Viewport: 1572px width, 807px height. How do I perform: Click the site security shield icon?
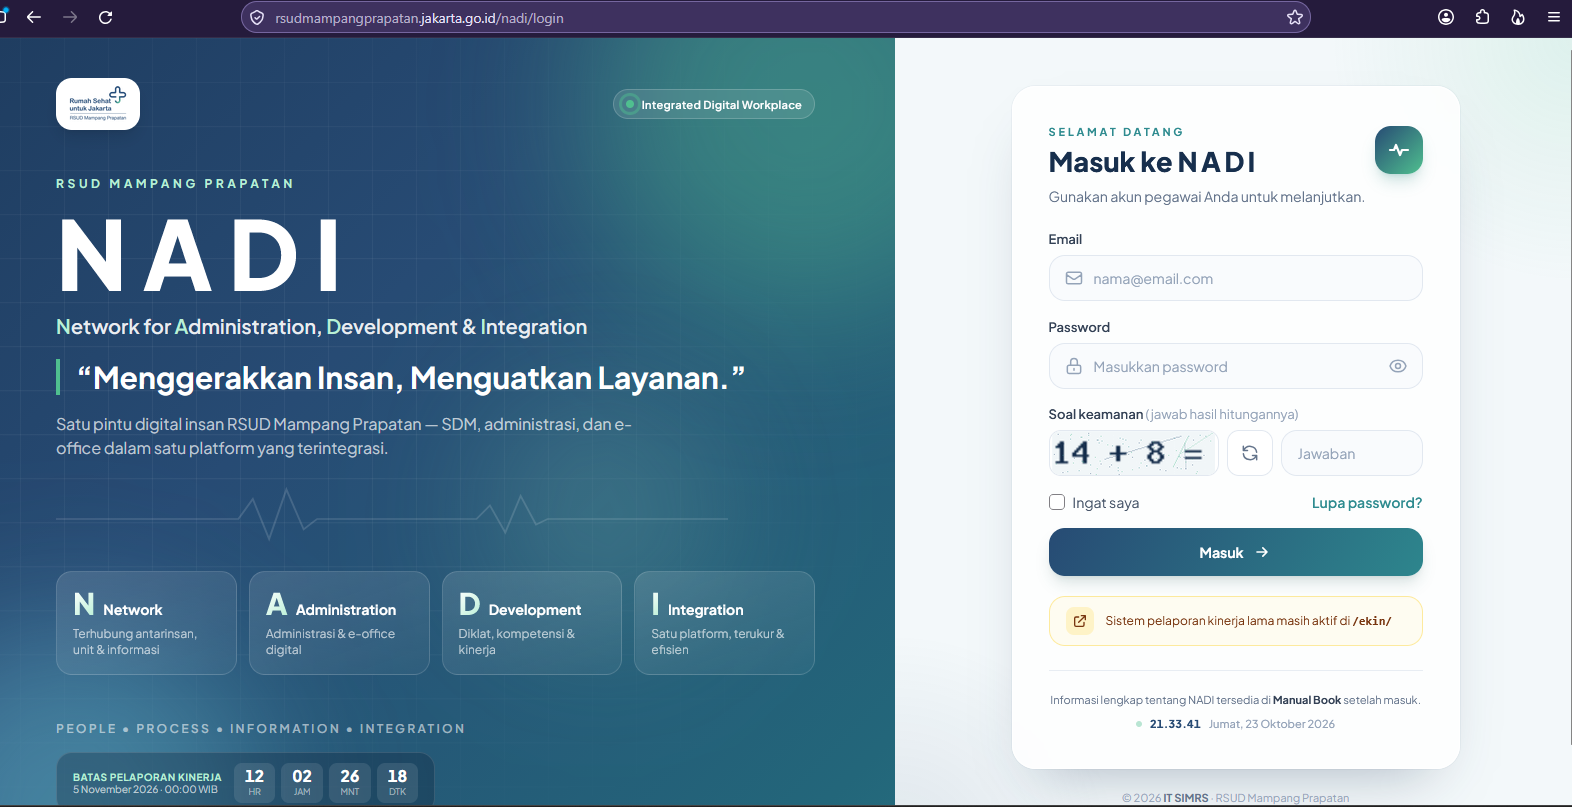[257, 18]
